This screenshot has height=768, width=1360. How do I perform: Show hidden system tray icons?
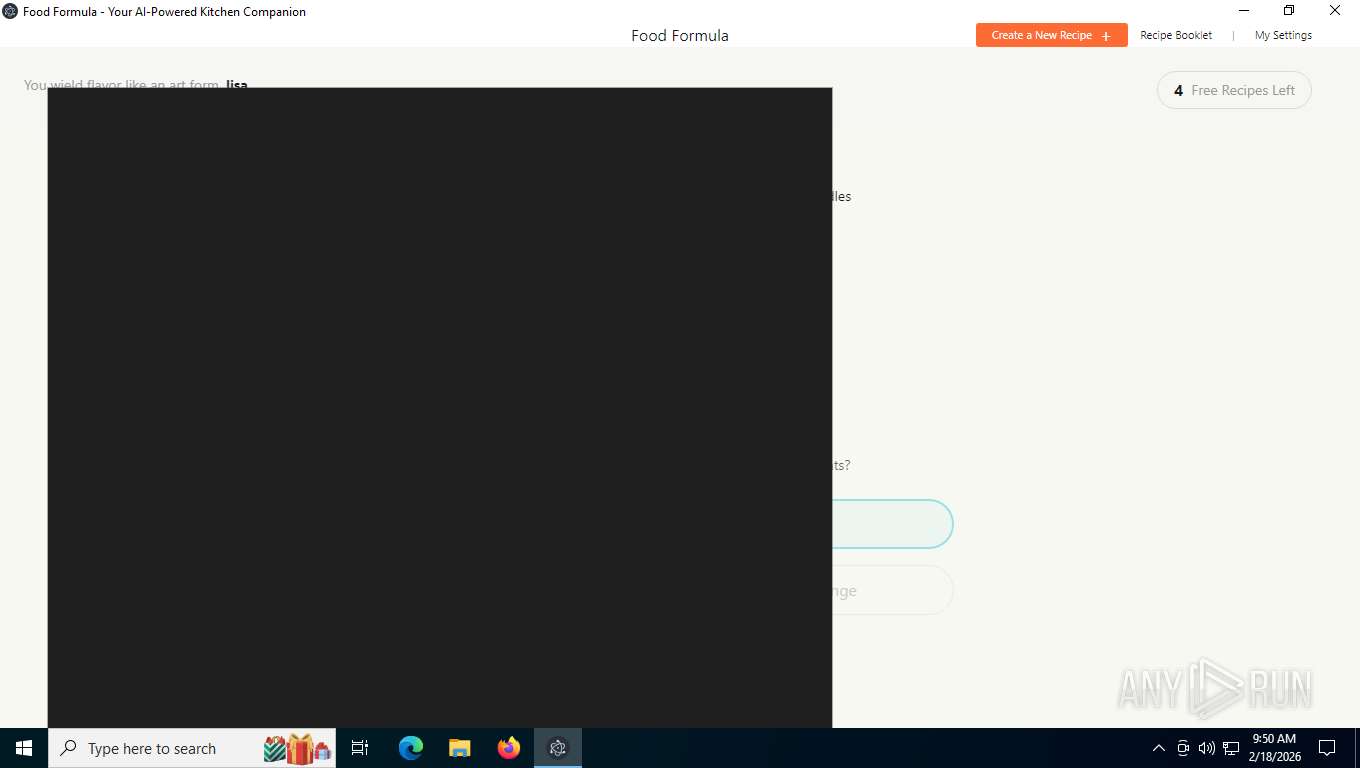(1159, 748)
